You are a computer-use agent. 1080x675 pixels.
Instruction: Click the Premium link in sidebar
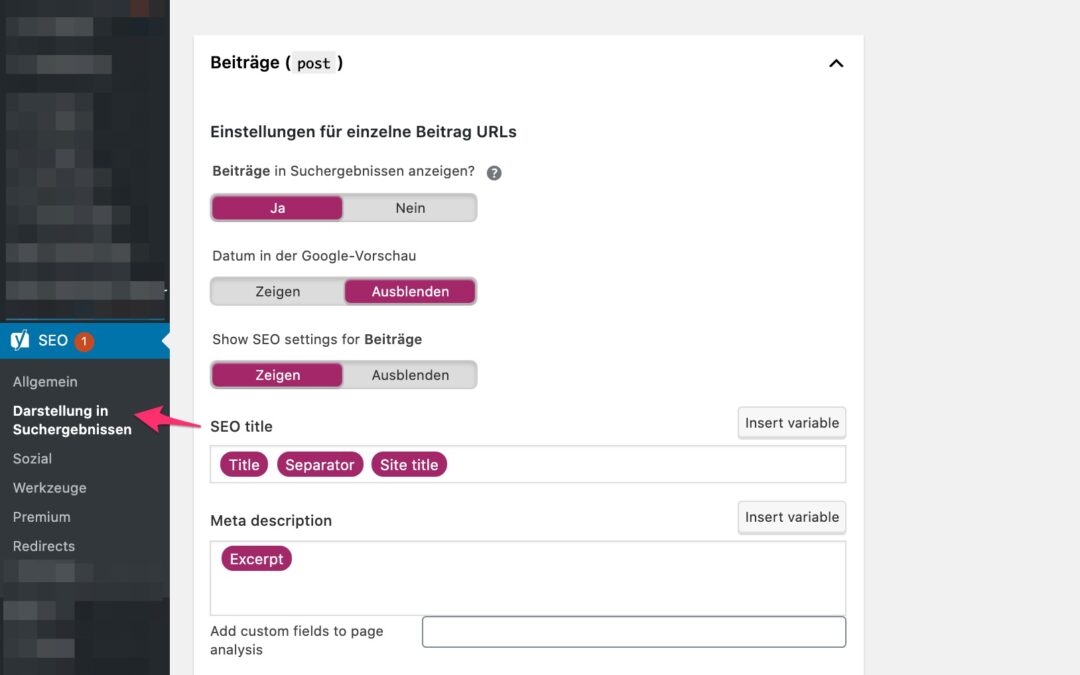tap(41, 517)
